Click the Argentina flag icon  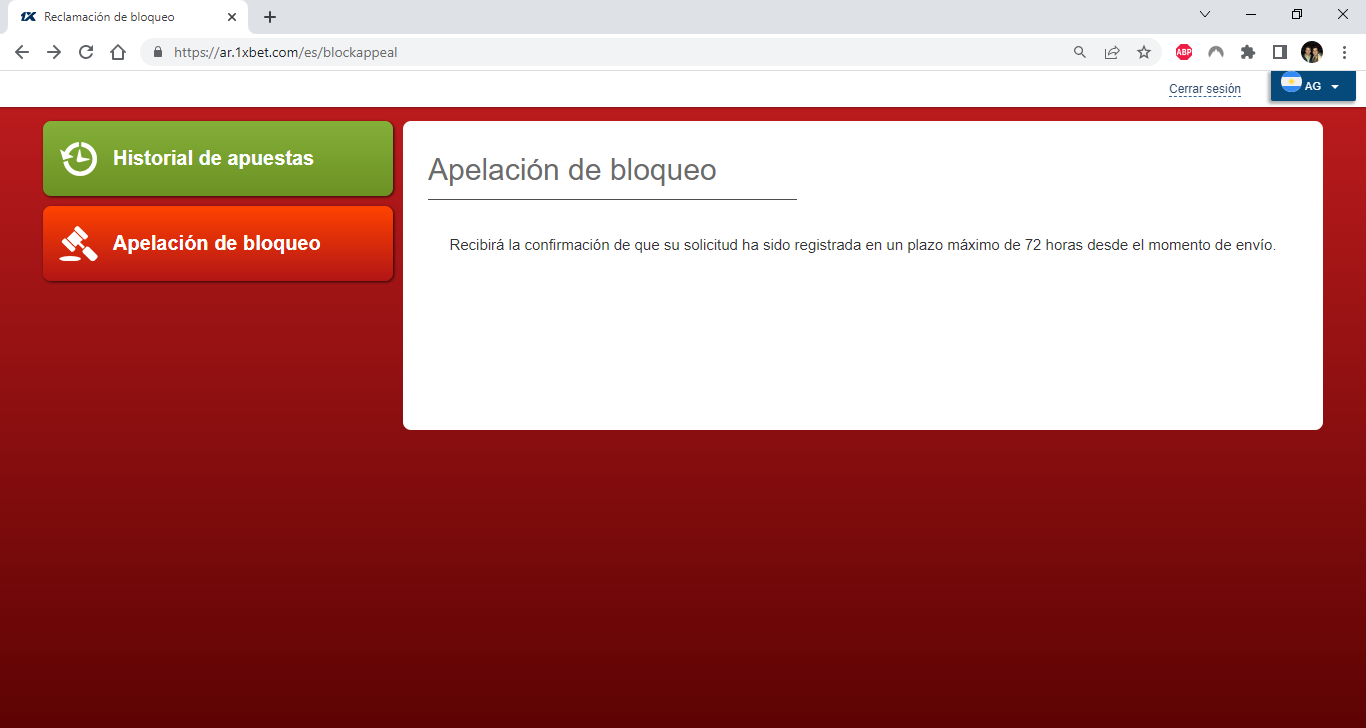click(x=1291, y=83)
